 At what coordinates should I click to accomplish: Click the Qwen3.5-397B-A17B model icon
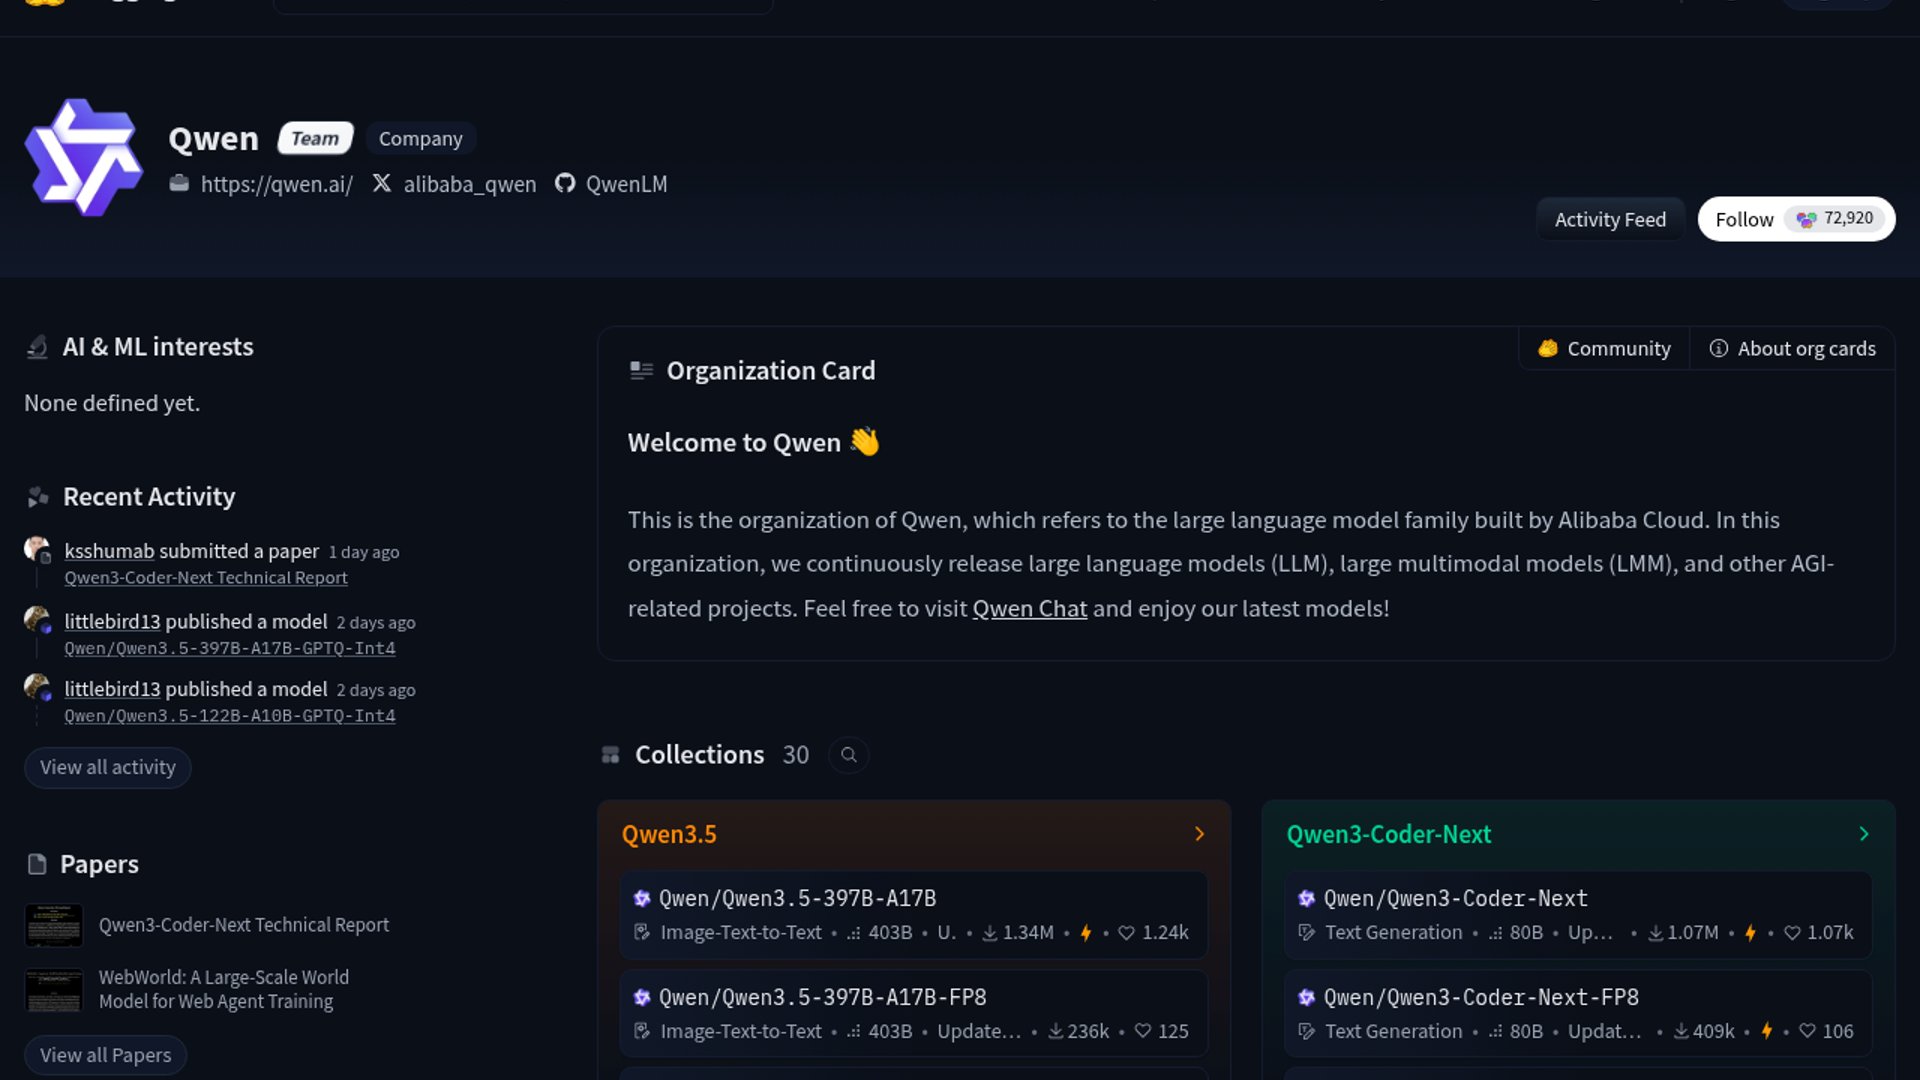pos(642,898)
